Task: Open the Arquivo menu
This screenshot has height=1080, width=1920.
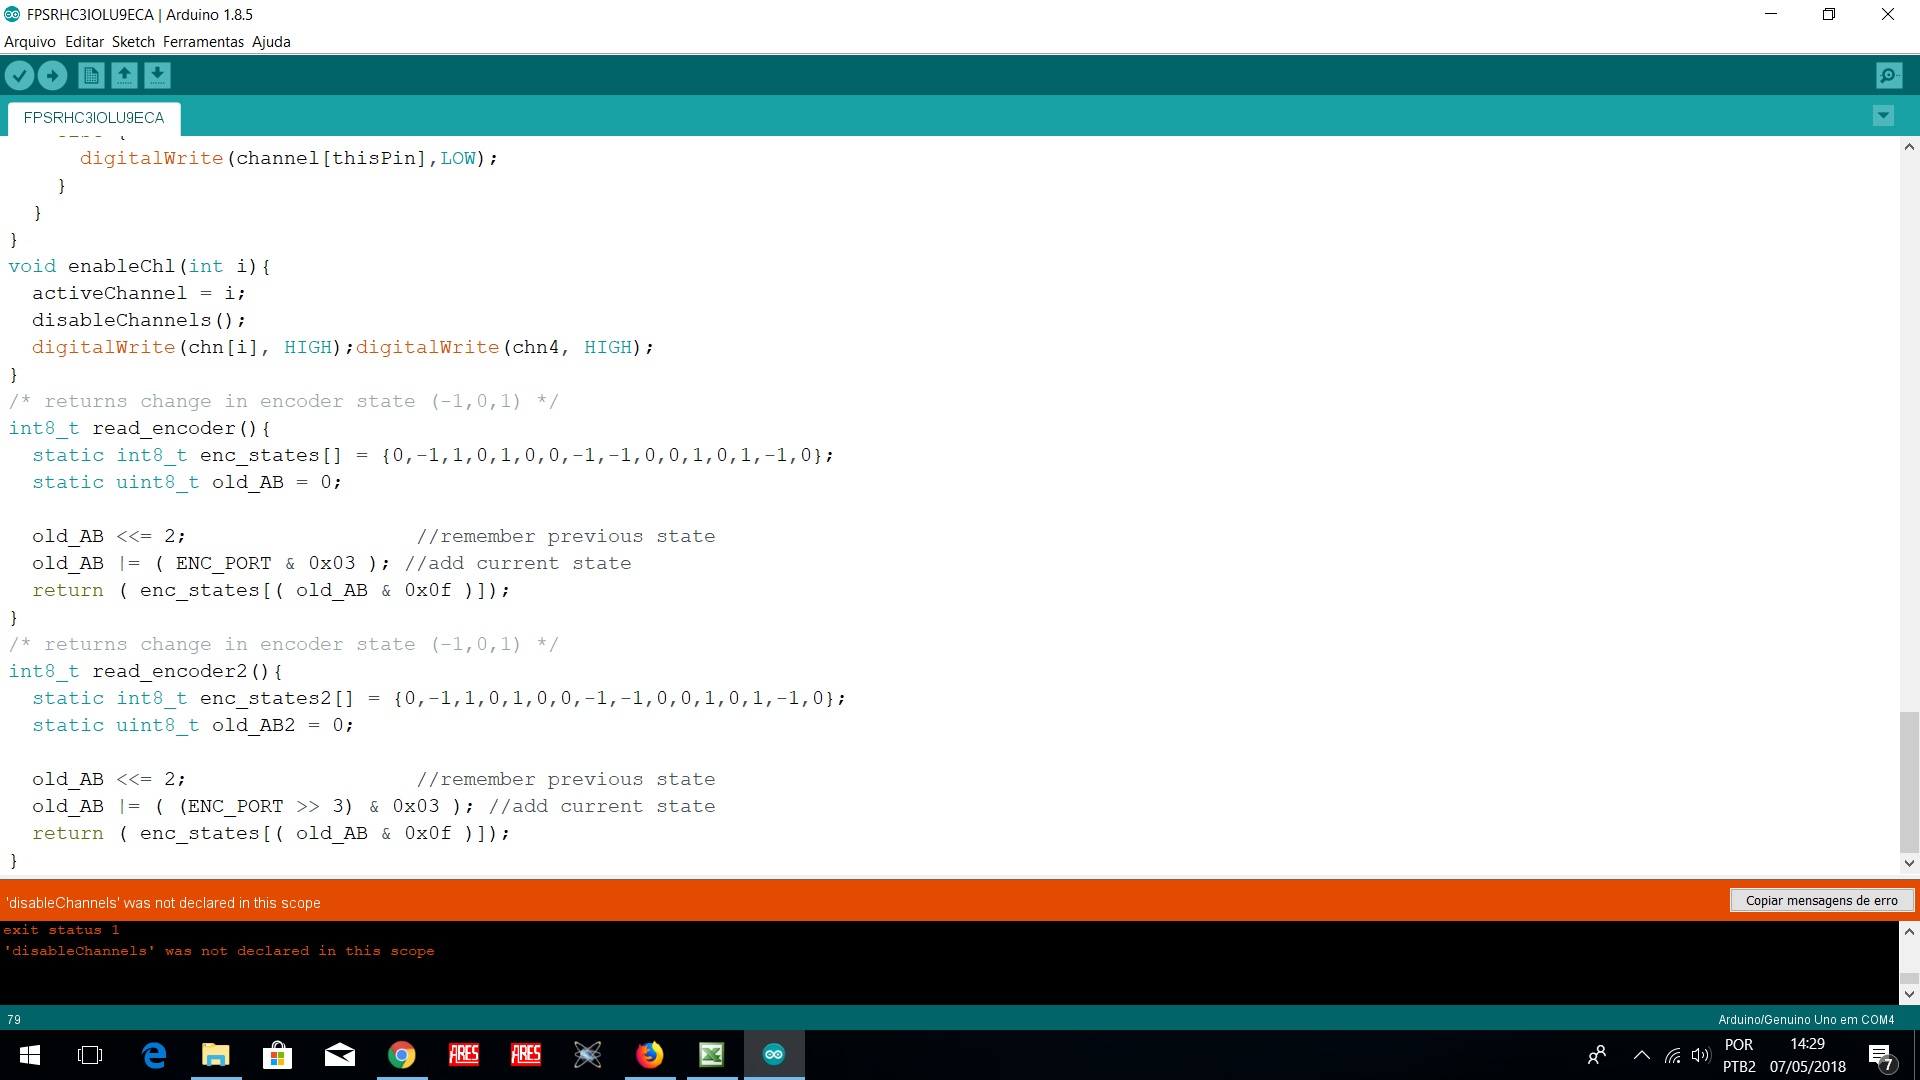Action: point(30,42)
